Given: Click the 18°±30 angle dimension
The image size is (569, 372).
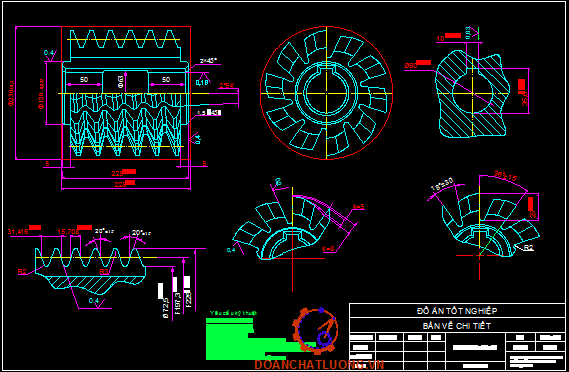Looking at the screenshot, I should (442, 184).
